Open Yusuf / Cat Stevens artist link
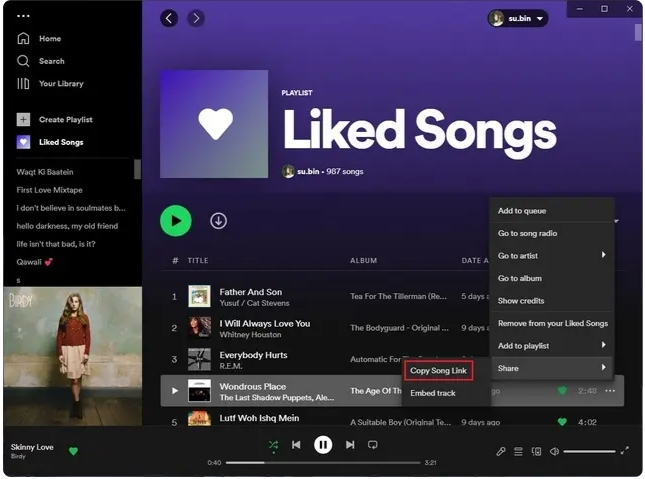 [254, 303]
